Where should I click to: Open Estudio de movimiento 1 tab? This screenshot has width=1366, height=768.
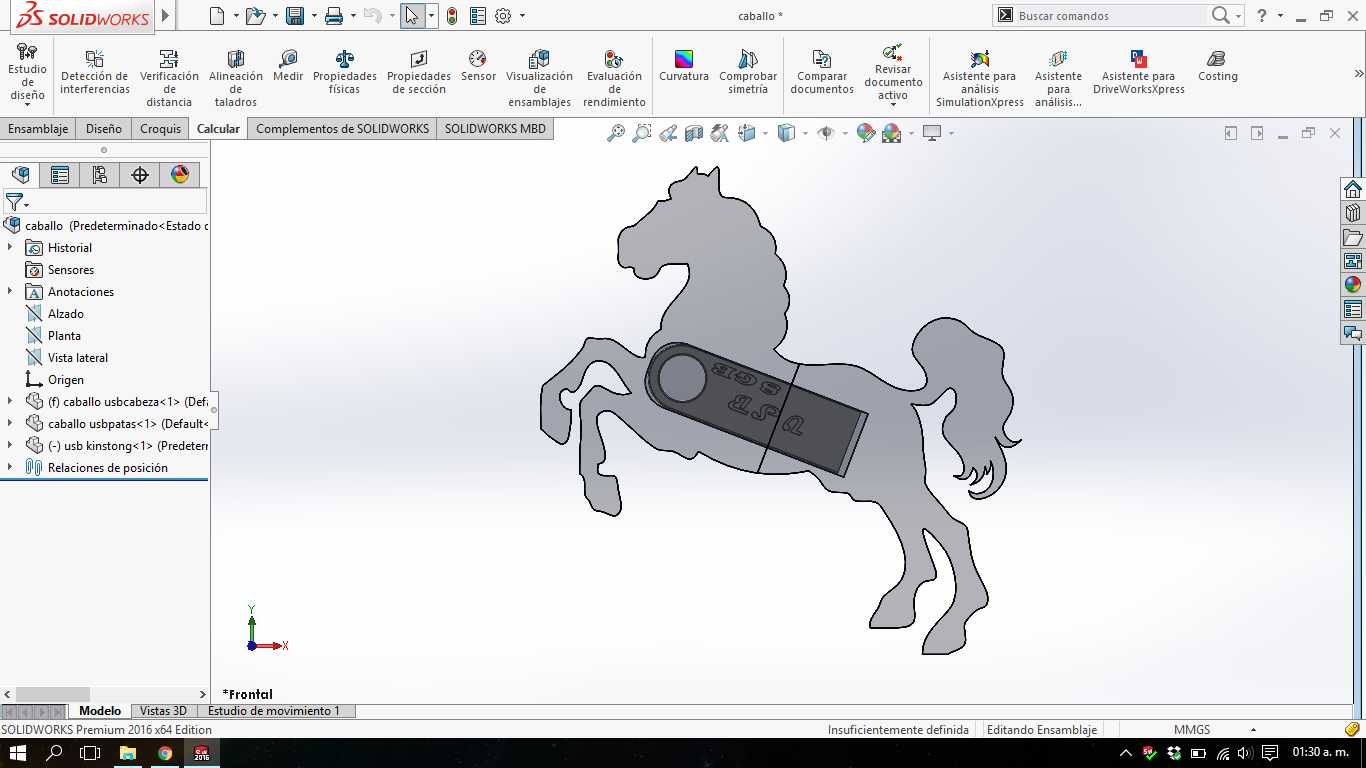[x=274, y=711]
